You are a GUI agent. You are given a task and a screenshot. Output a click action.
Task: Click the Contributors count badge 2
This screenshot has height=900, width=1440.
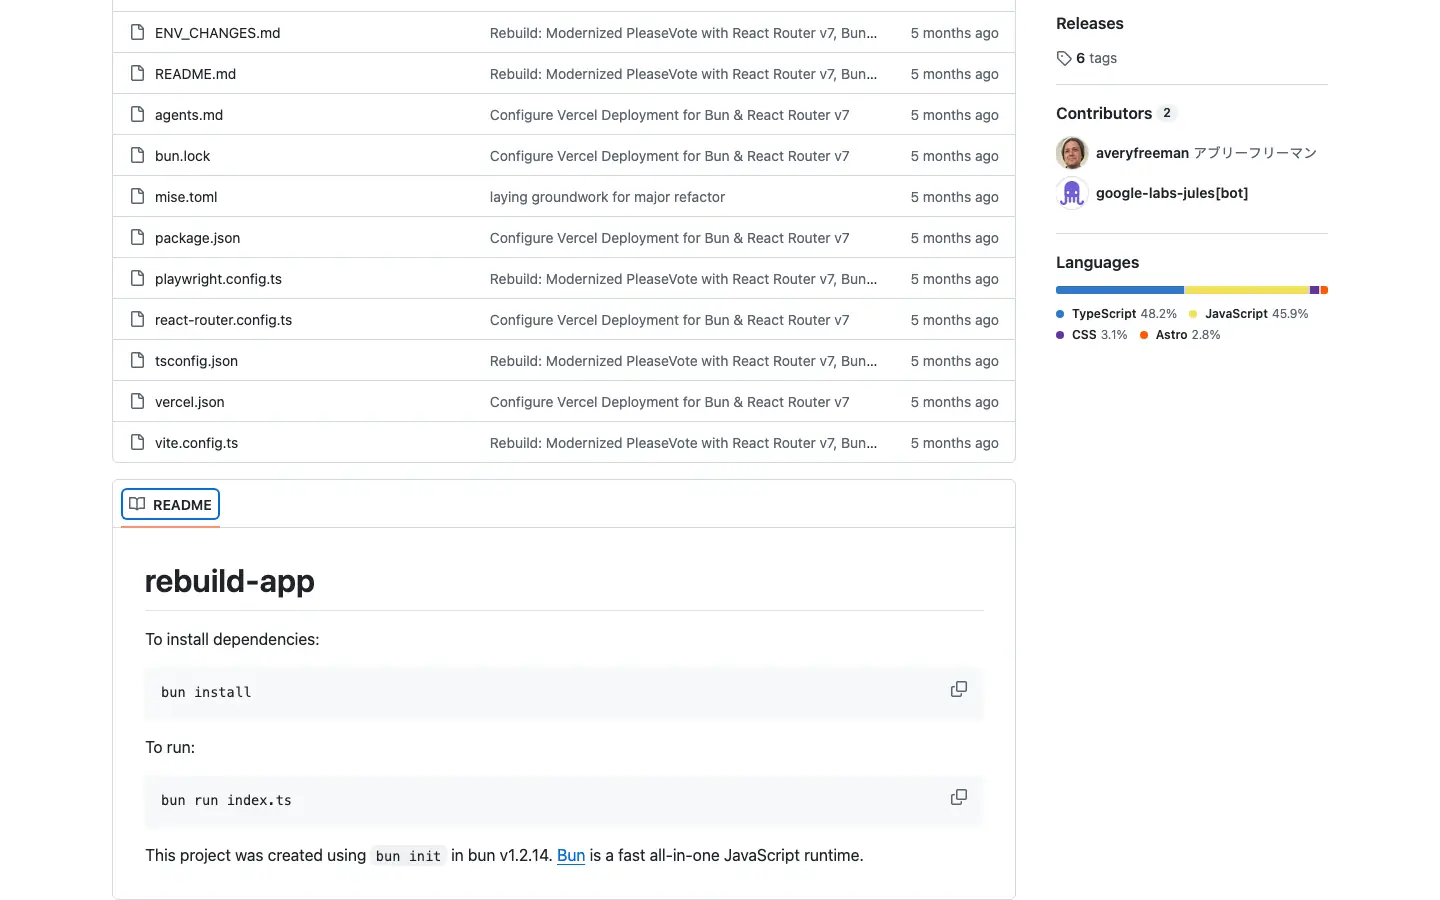1167,113
